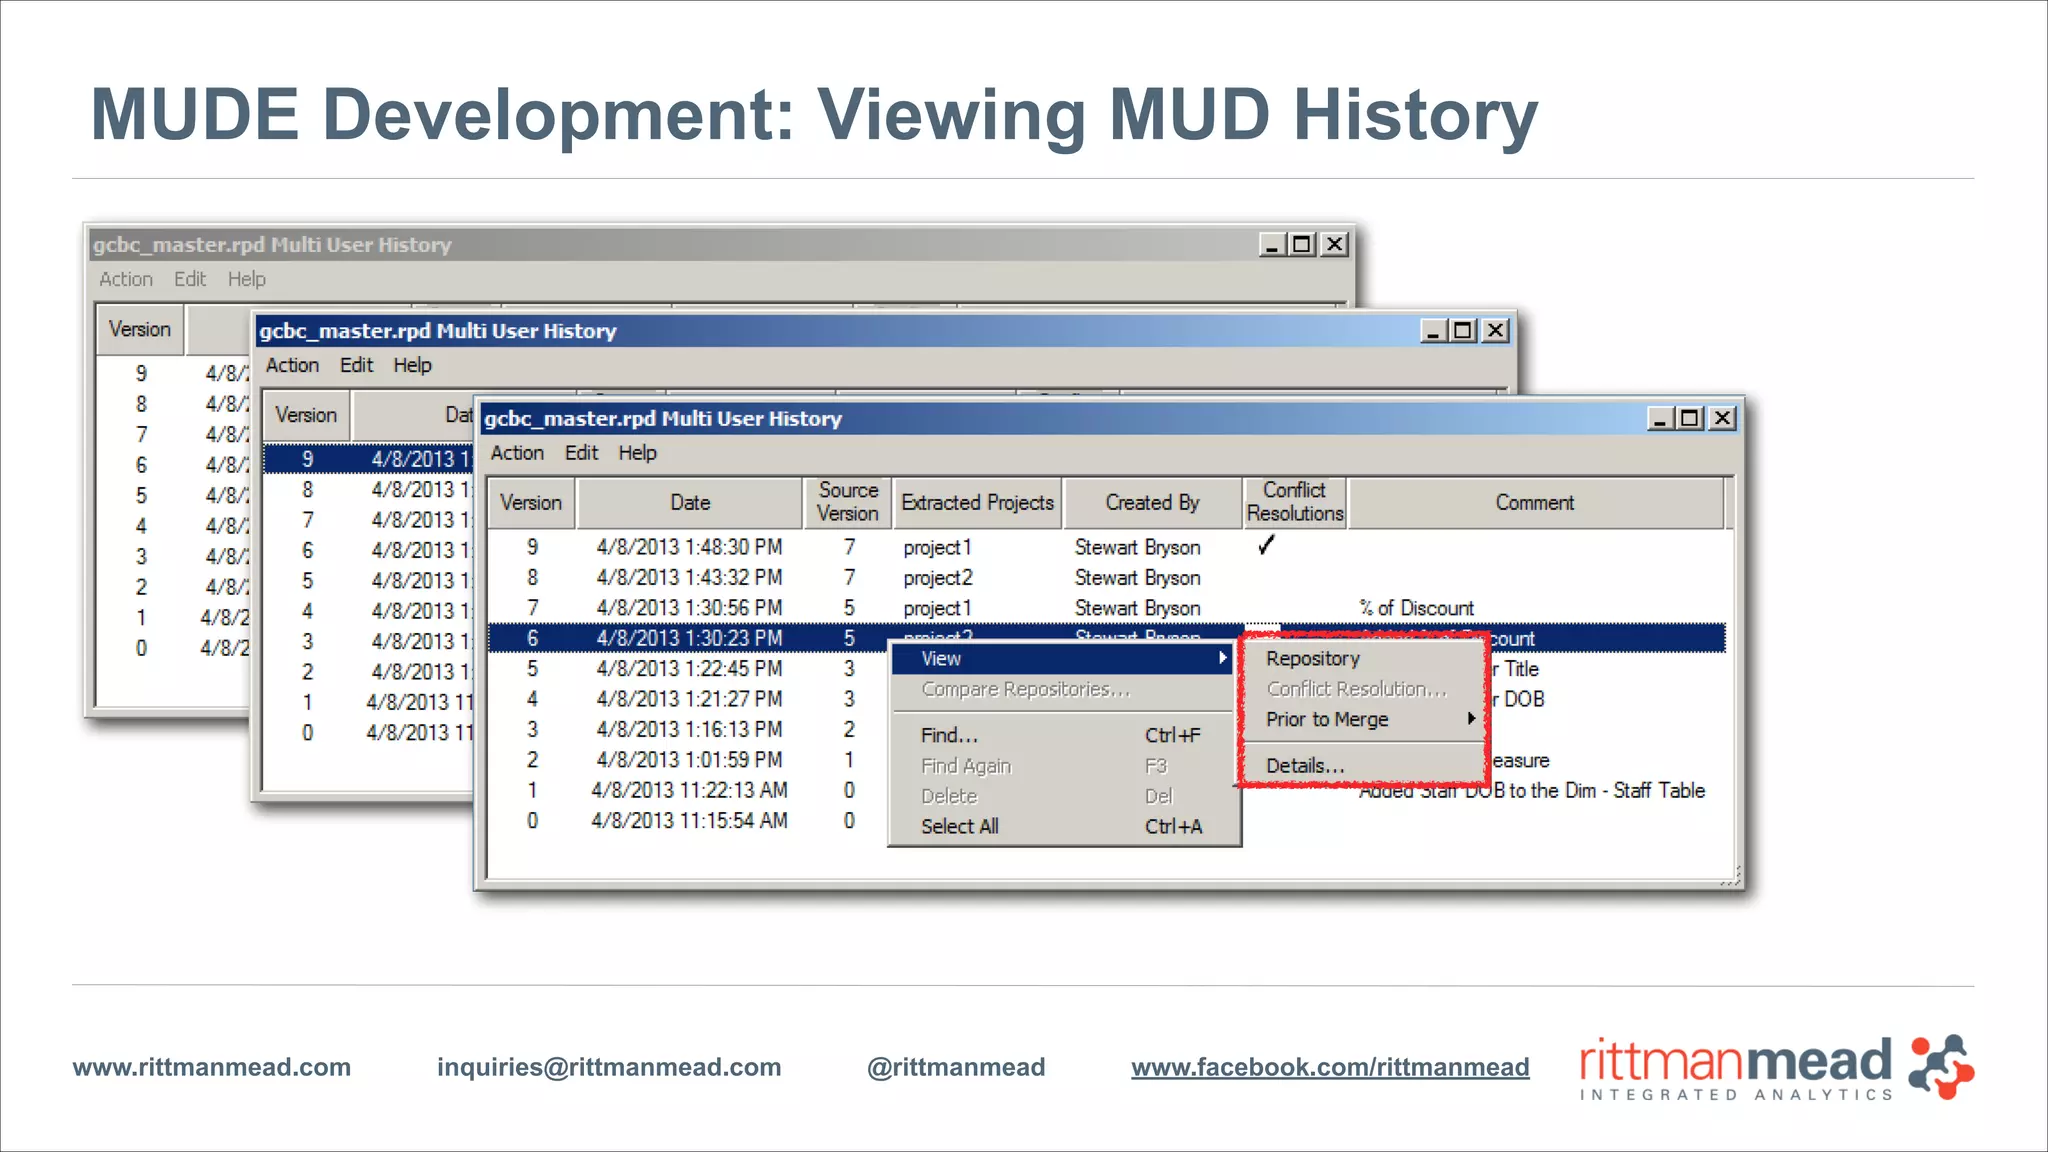The height and width of the screenshot is (1152, 2048).
Task: Open Help menu in front window
Action: [637, 453]
